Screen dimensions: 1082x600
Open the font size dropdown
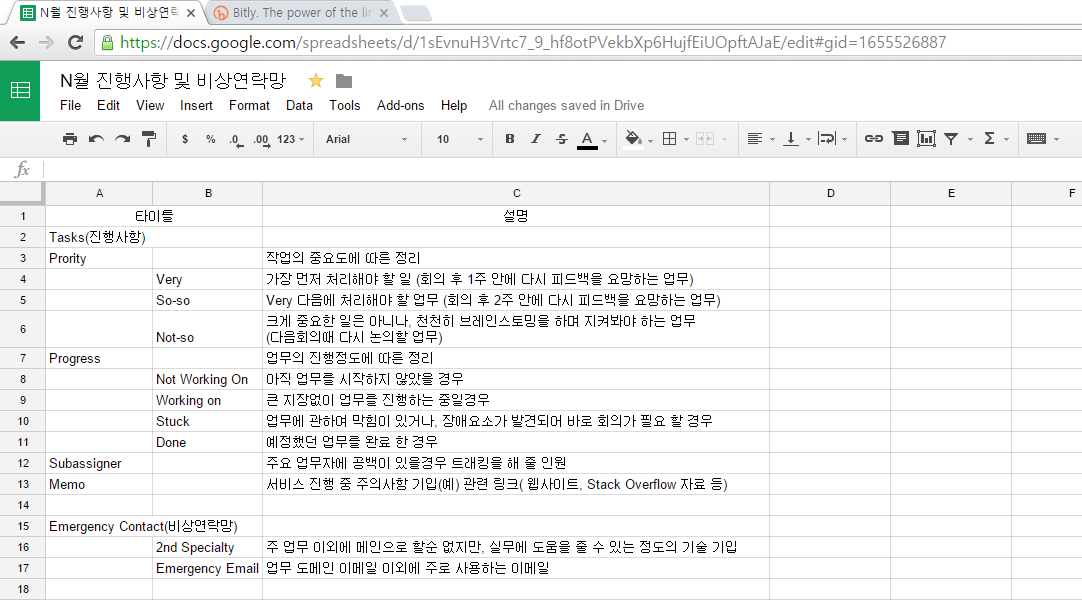point(459,139)
